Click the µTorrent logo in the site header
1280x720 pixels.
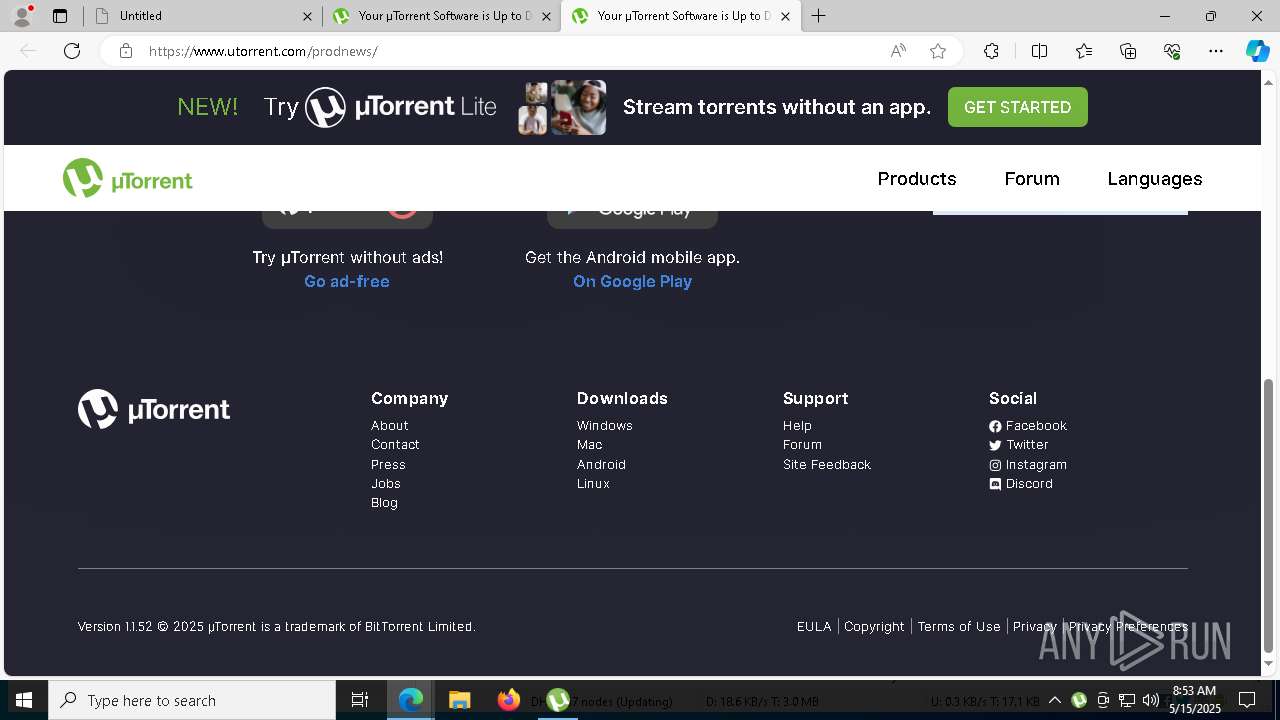point(127,179)
